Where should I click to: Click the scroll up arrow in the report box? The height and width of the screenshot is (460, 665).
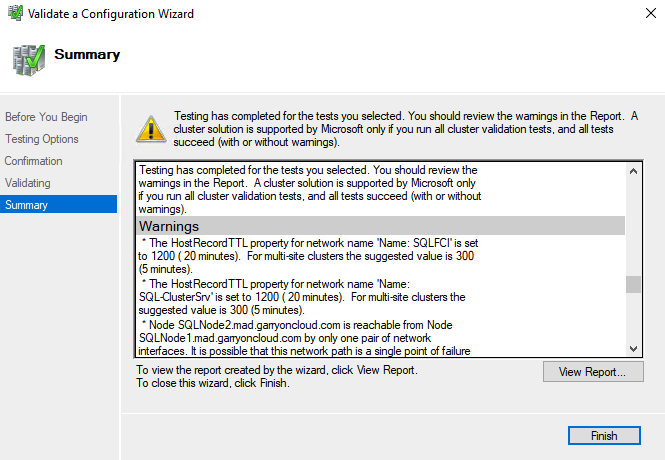633,171
